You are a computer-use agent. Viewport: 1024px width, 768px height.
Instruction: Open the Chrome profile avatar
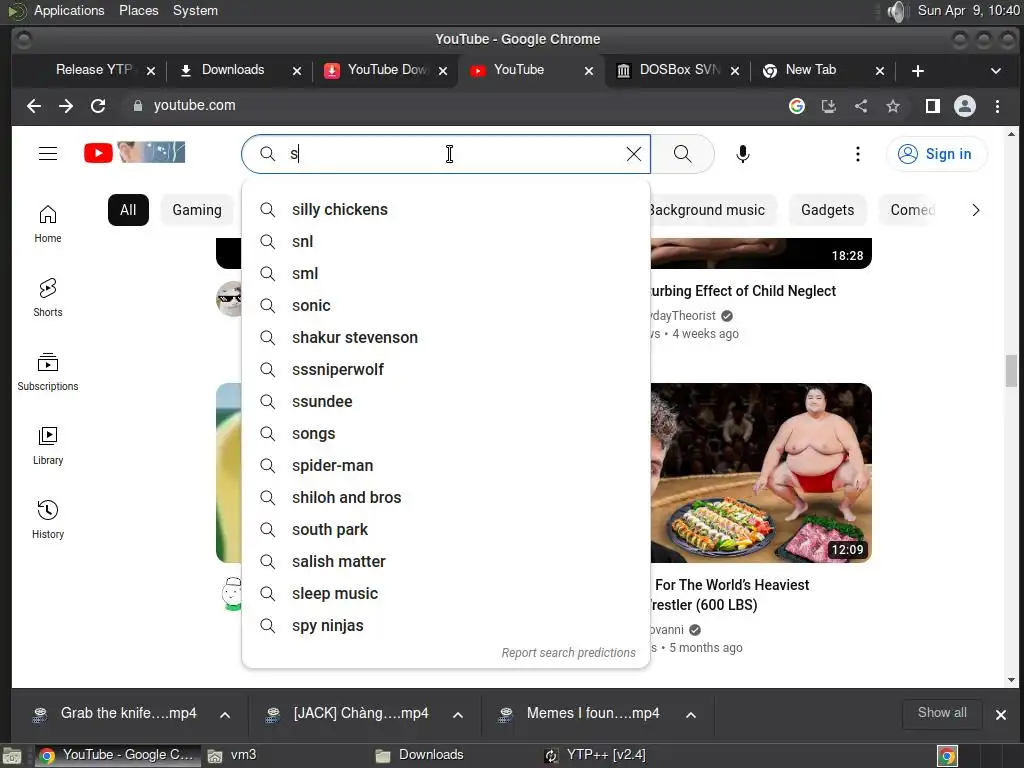[x=965, y=106]
